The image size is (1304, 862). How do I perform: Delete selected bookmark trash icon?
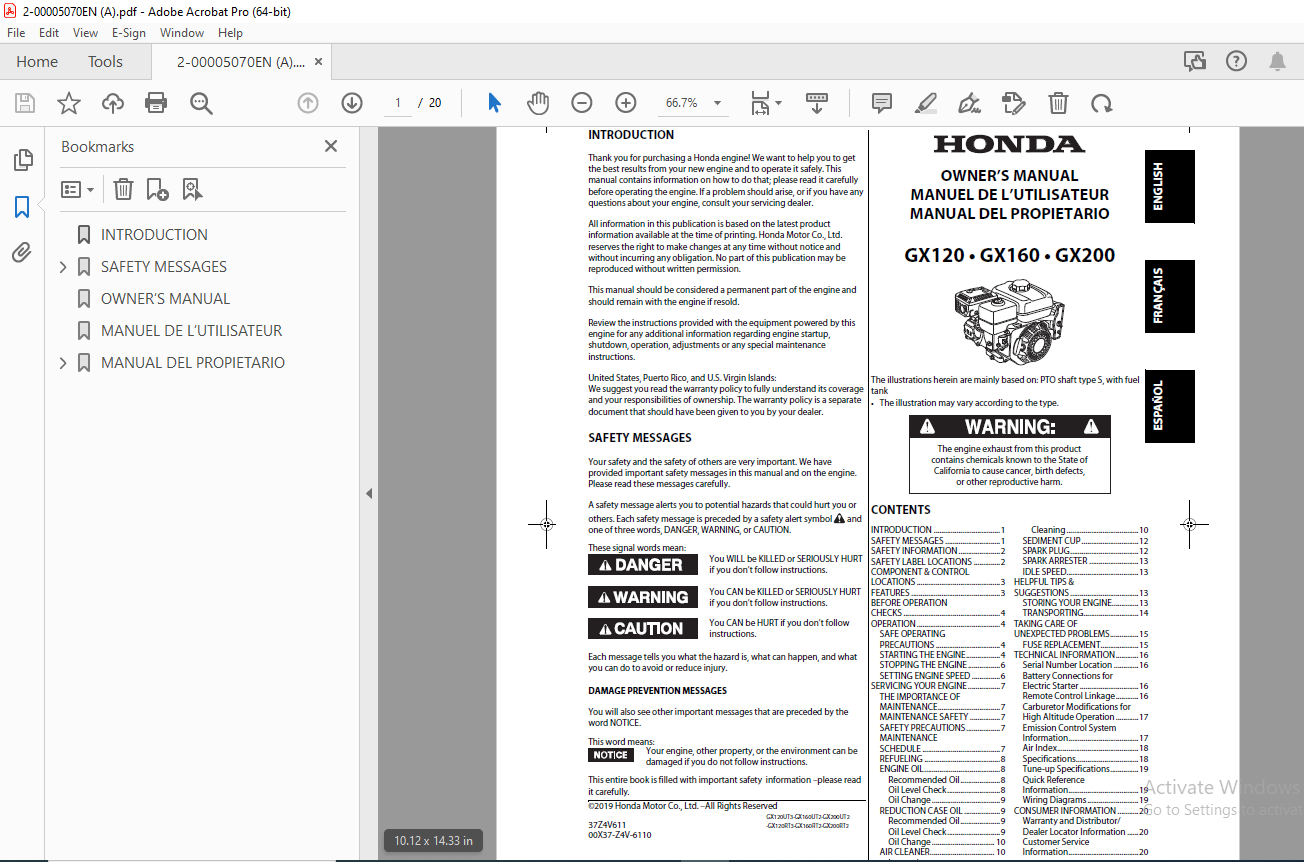click(x=123, y=189)
